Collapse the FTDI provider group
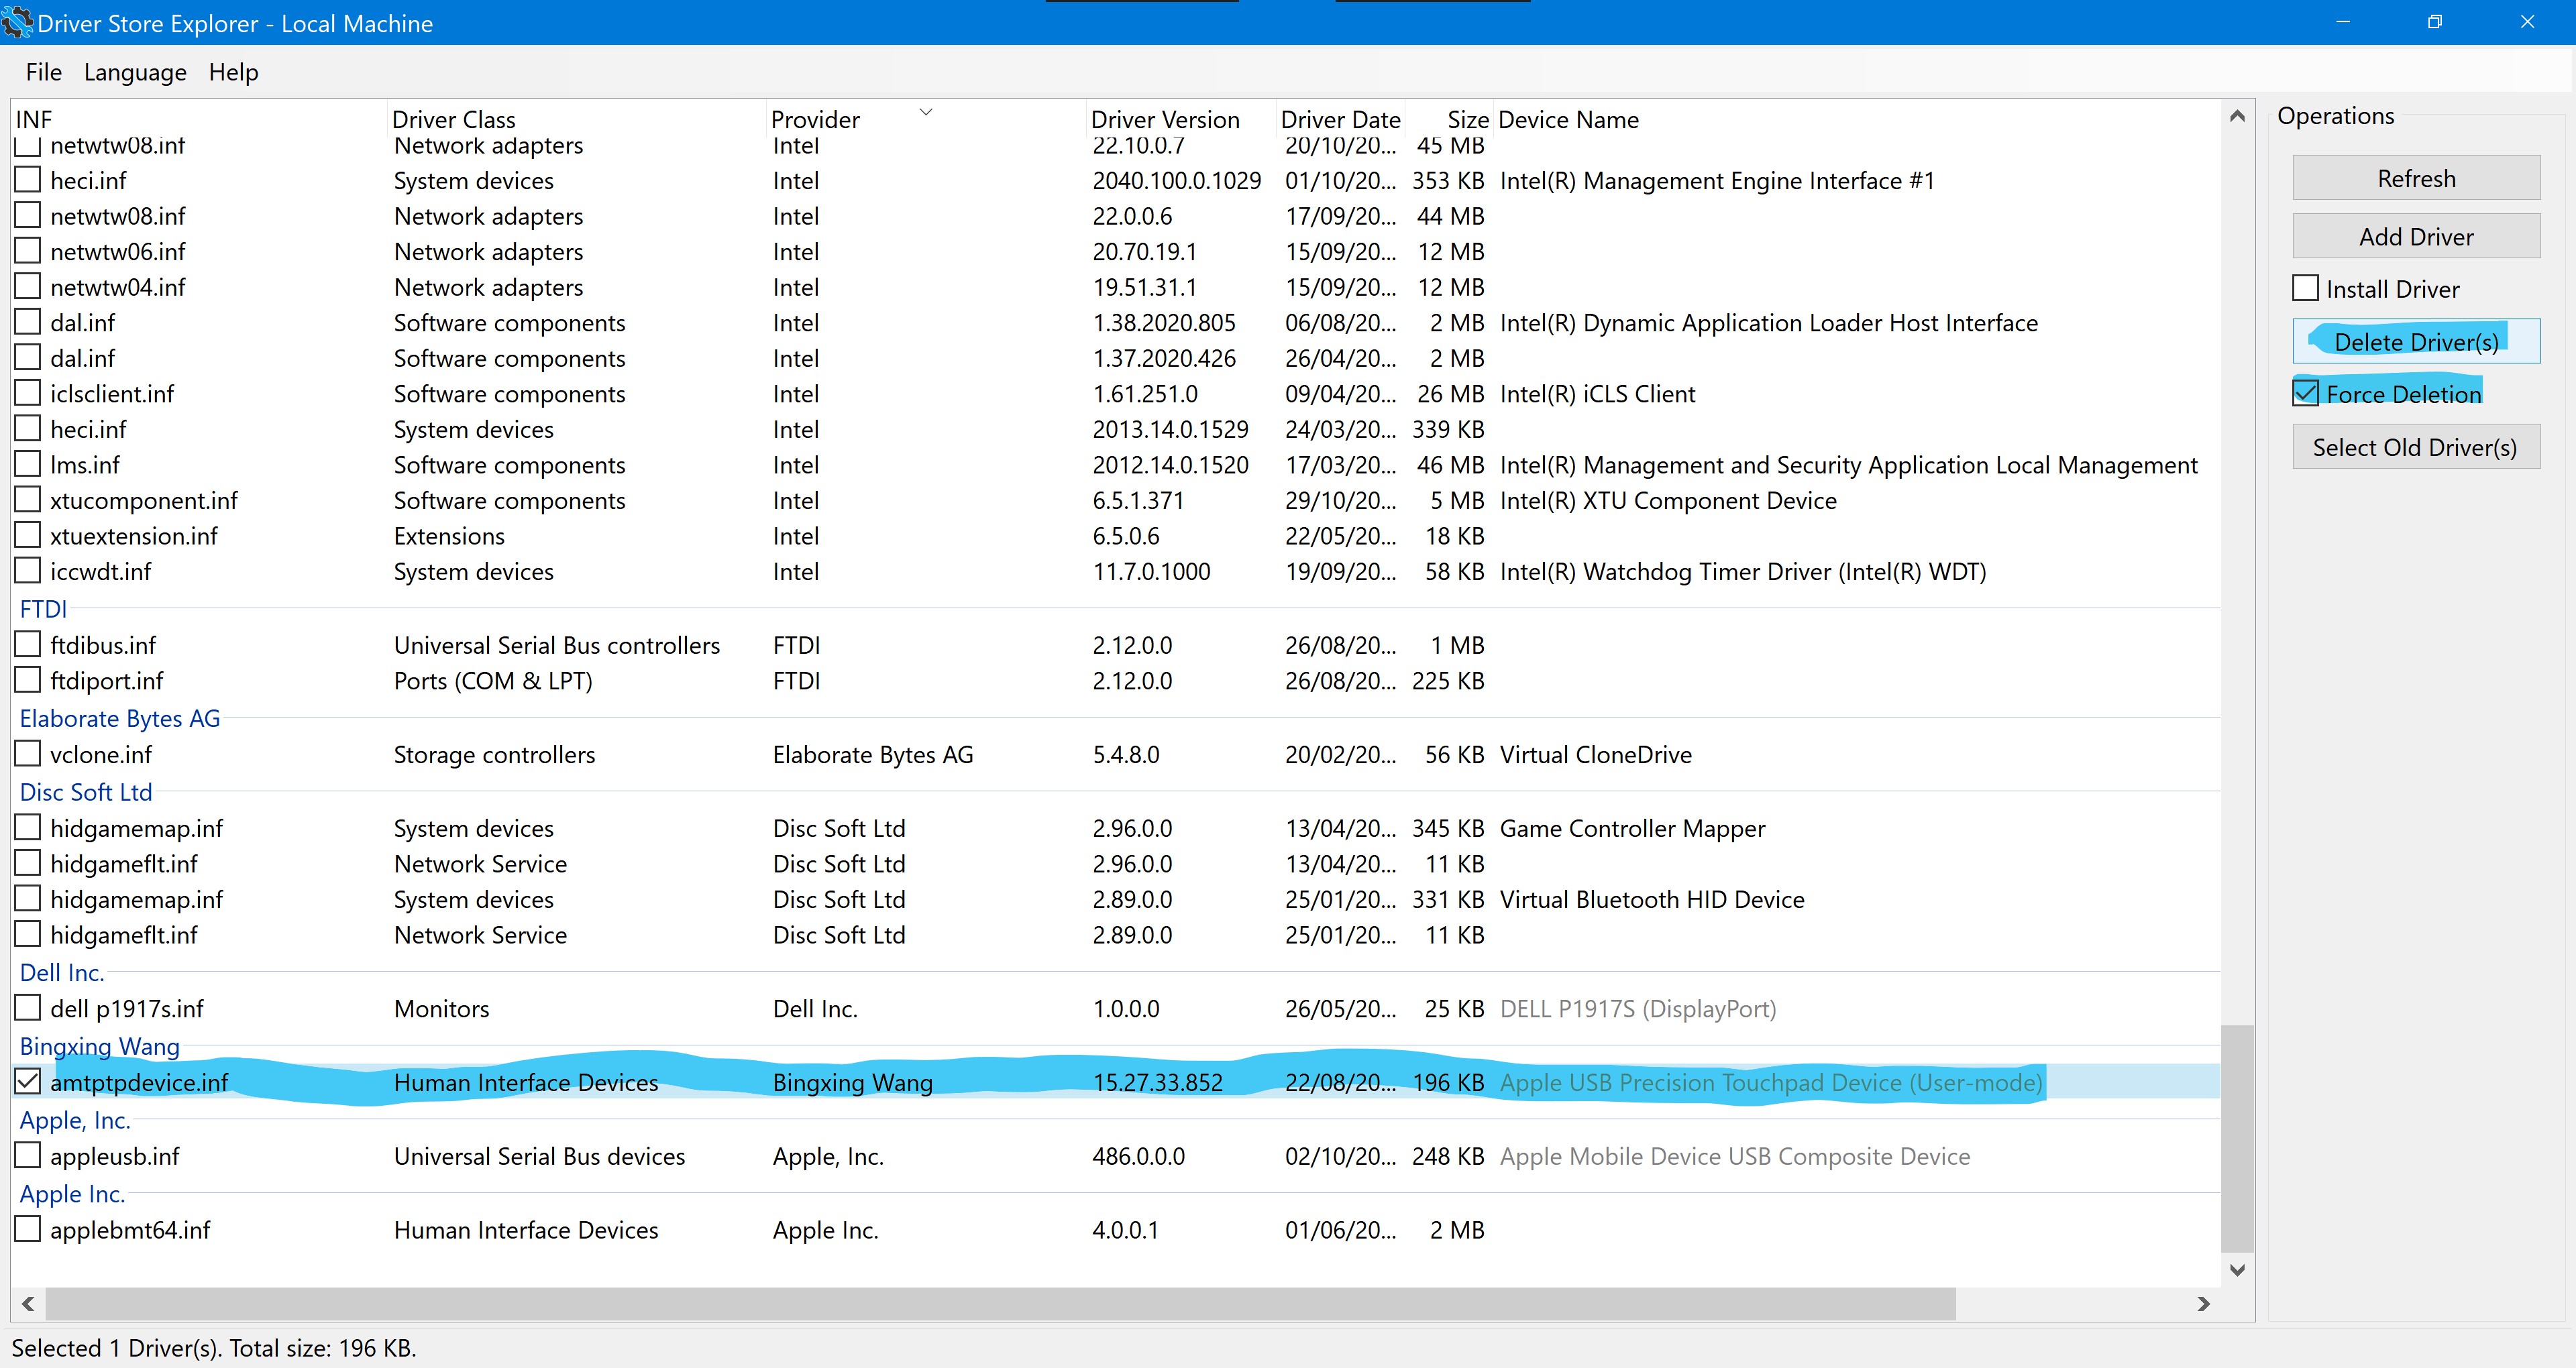The width and height of the screenshot is (2576, 1368). [43, 609]
